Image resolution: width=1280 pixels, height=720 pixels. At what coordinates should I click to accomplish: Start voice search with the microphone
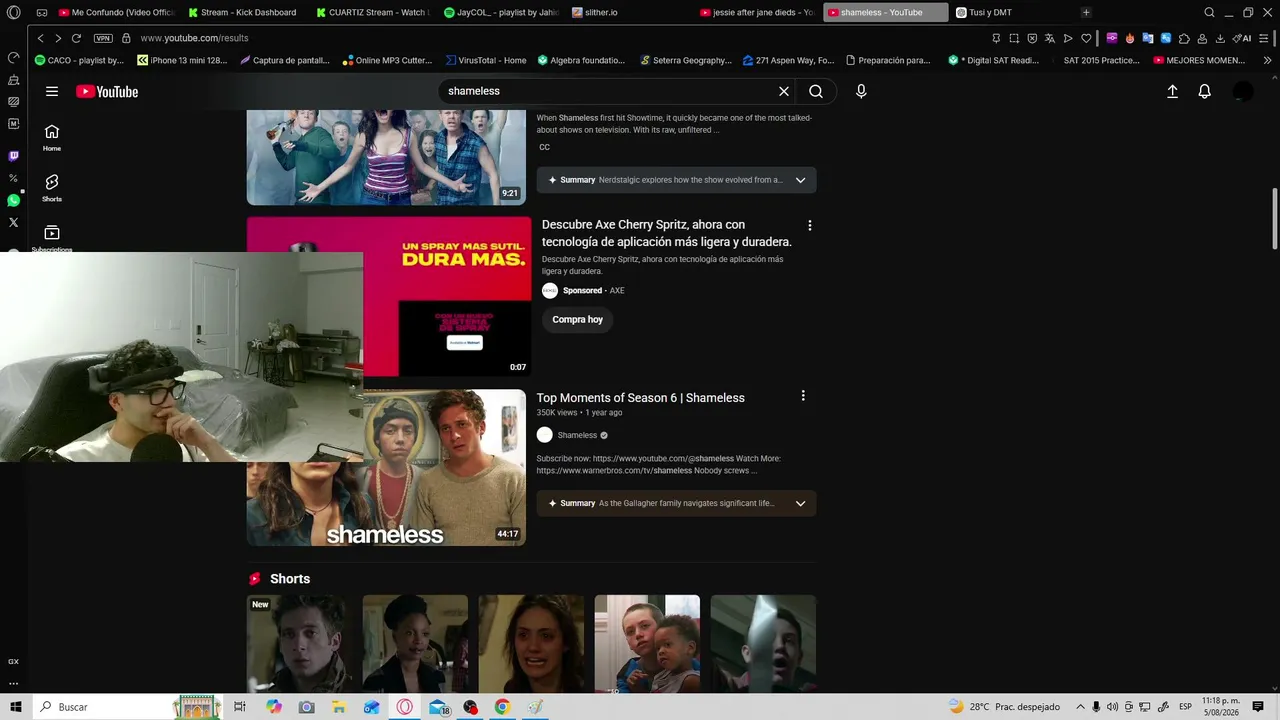pyautogui.click(x=861, y=91)
